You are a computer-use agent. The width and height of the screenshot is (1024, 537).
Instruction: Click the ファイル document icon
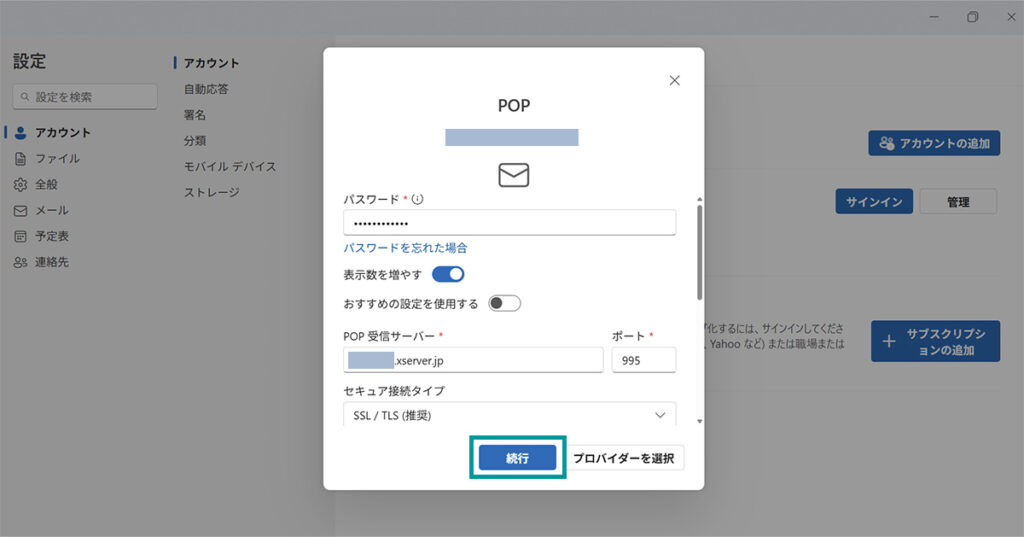tap(20, 159)
